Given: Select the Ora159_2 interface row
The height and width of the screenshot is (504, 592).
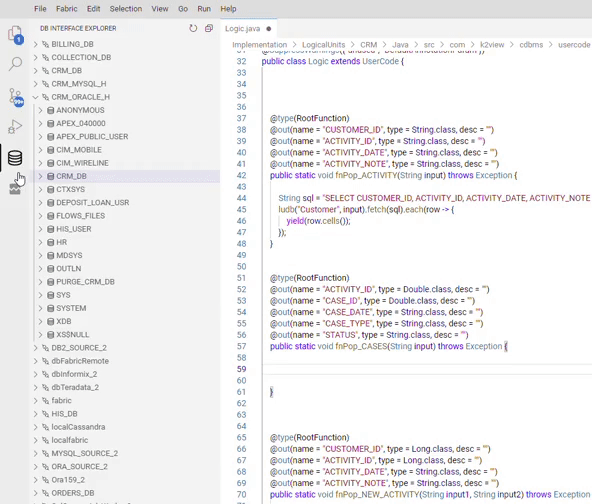Looking at the screenshot, I should pos(125,480).
